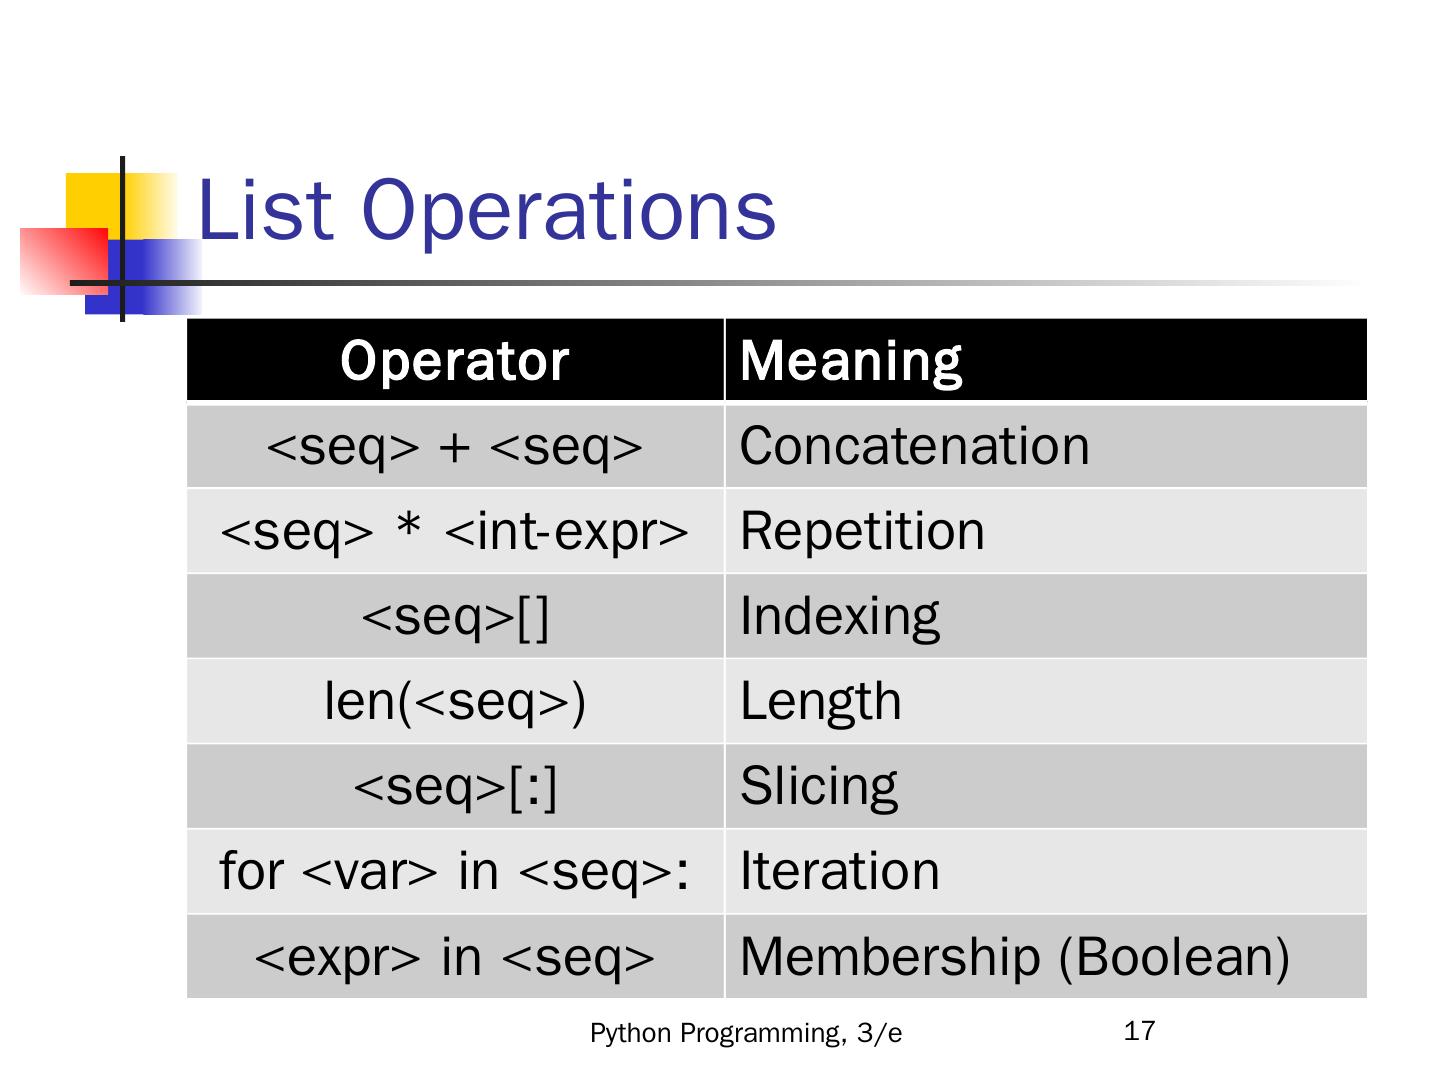1440x1080 pixels.
Task: Click the "Length" table cell
Action: tap(820, 701)
